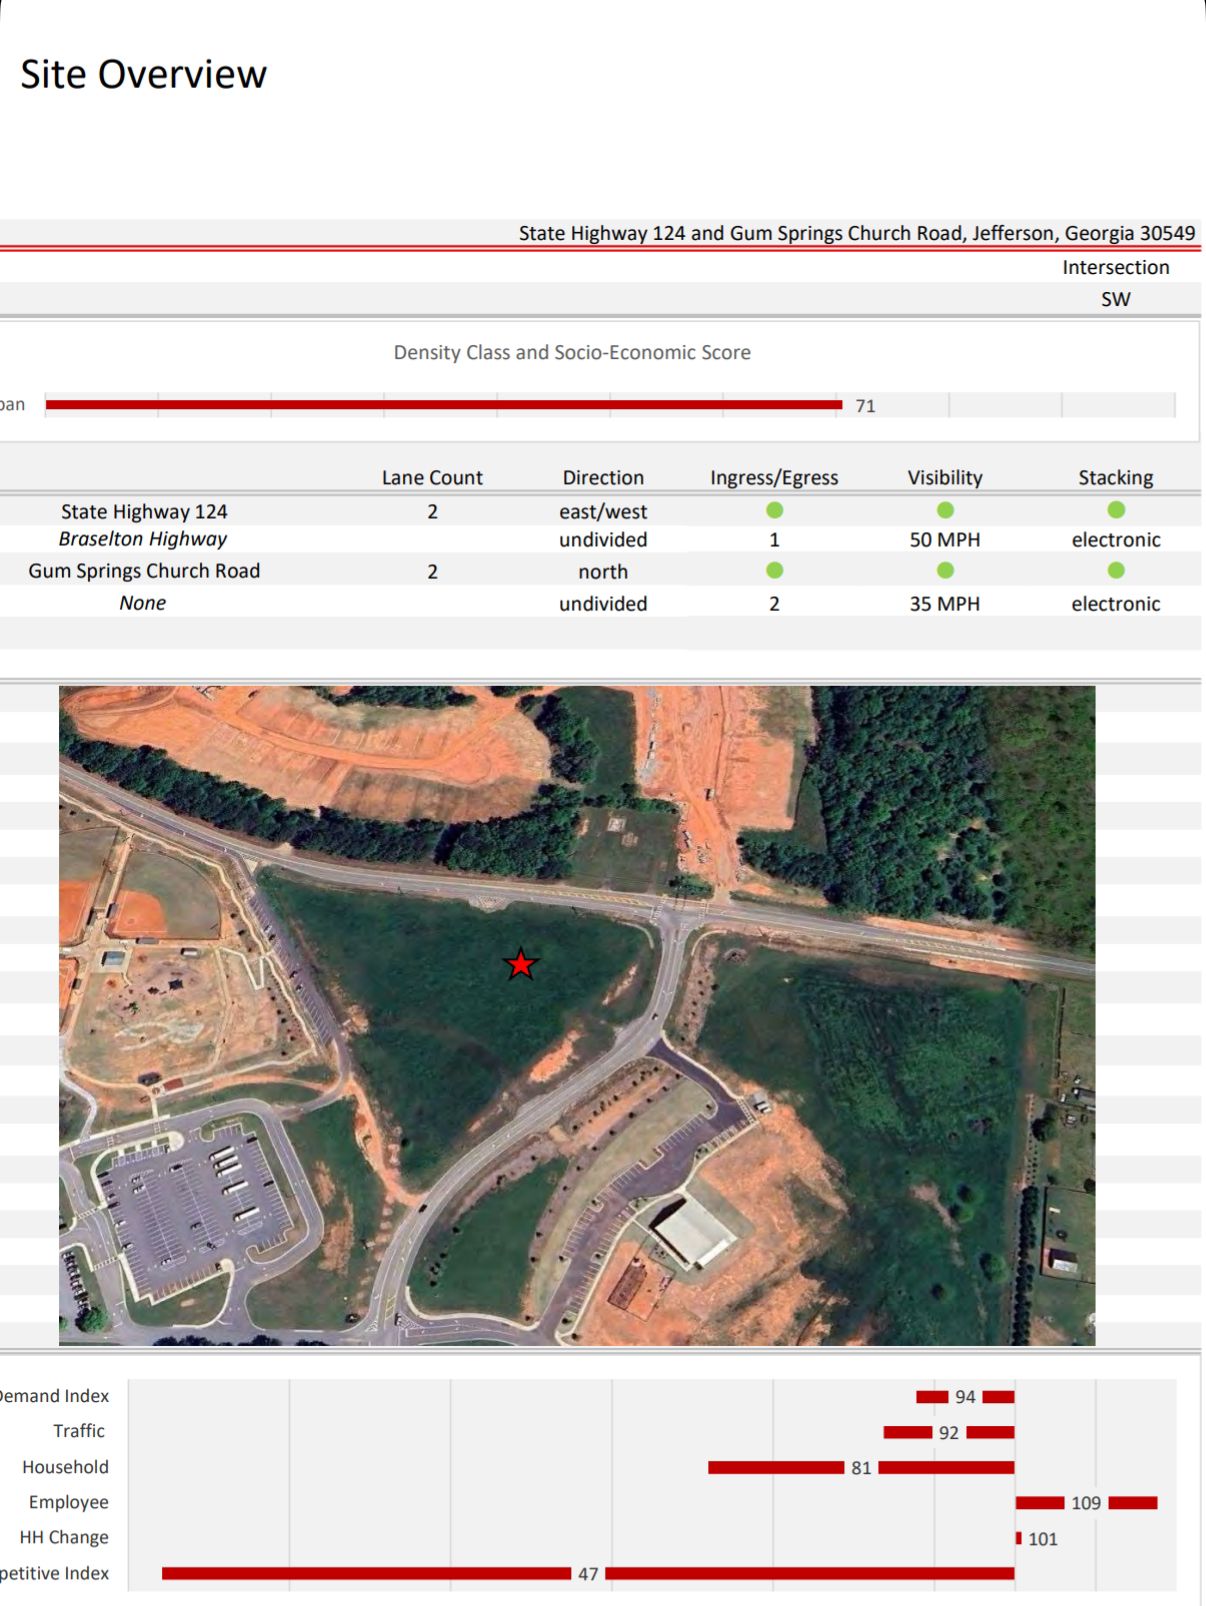
Task: Click Gum Springs Church Road Ingress/Egress green dot
Action: coord(774,570)
